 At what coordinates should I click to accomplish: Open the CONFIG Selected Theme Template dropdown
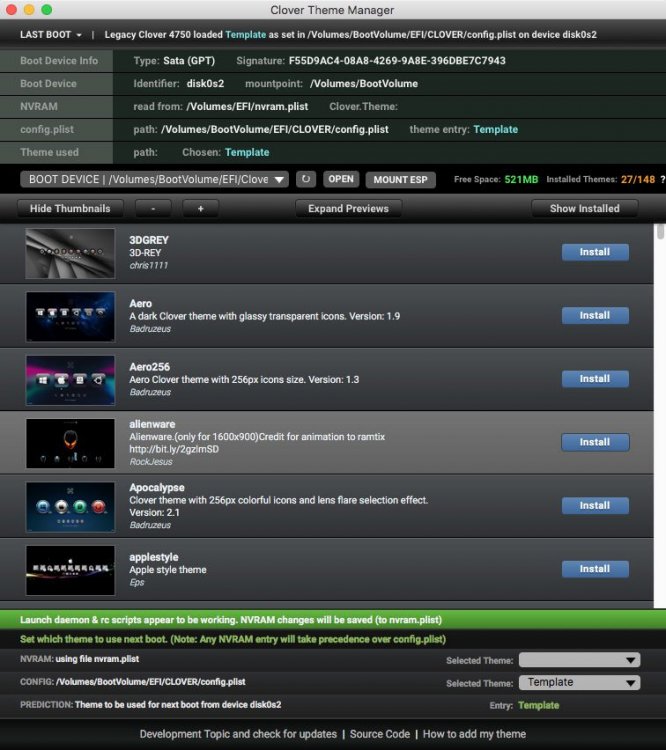tap(579, 683)
